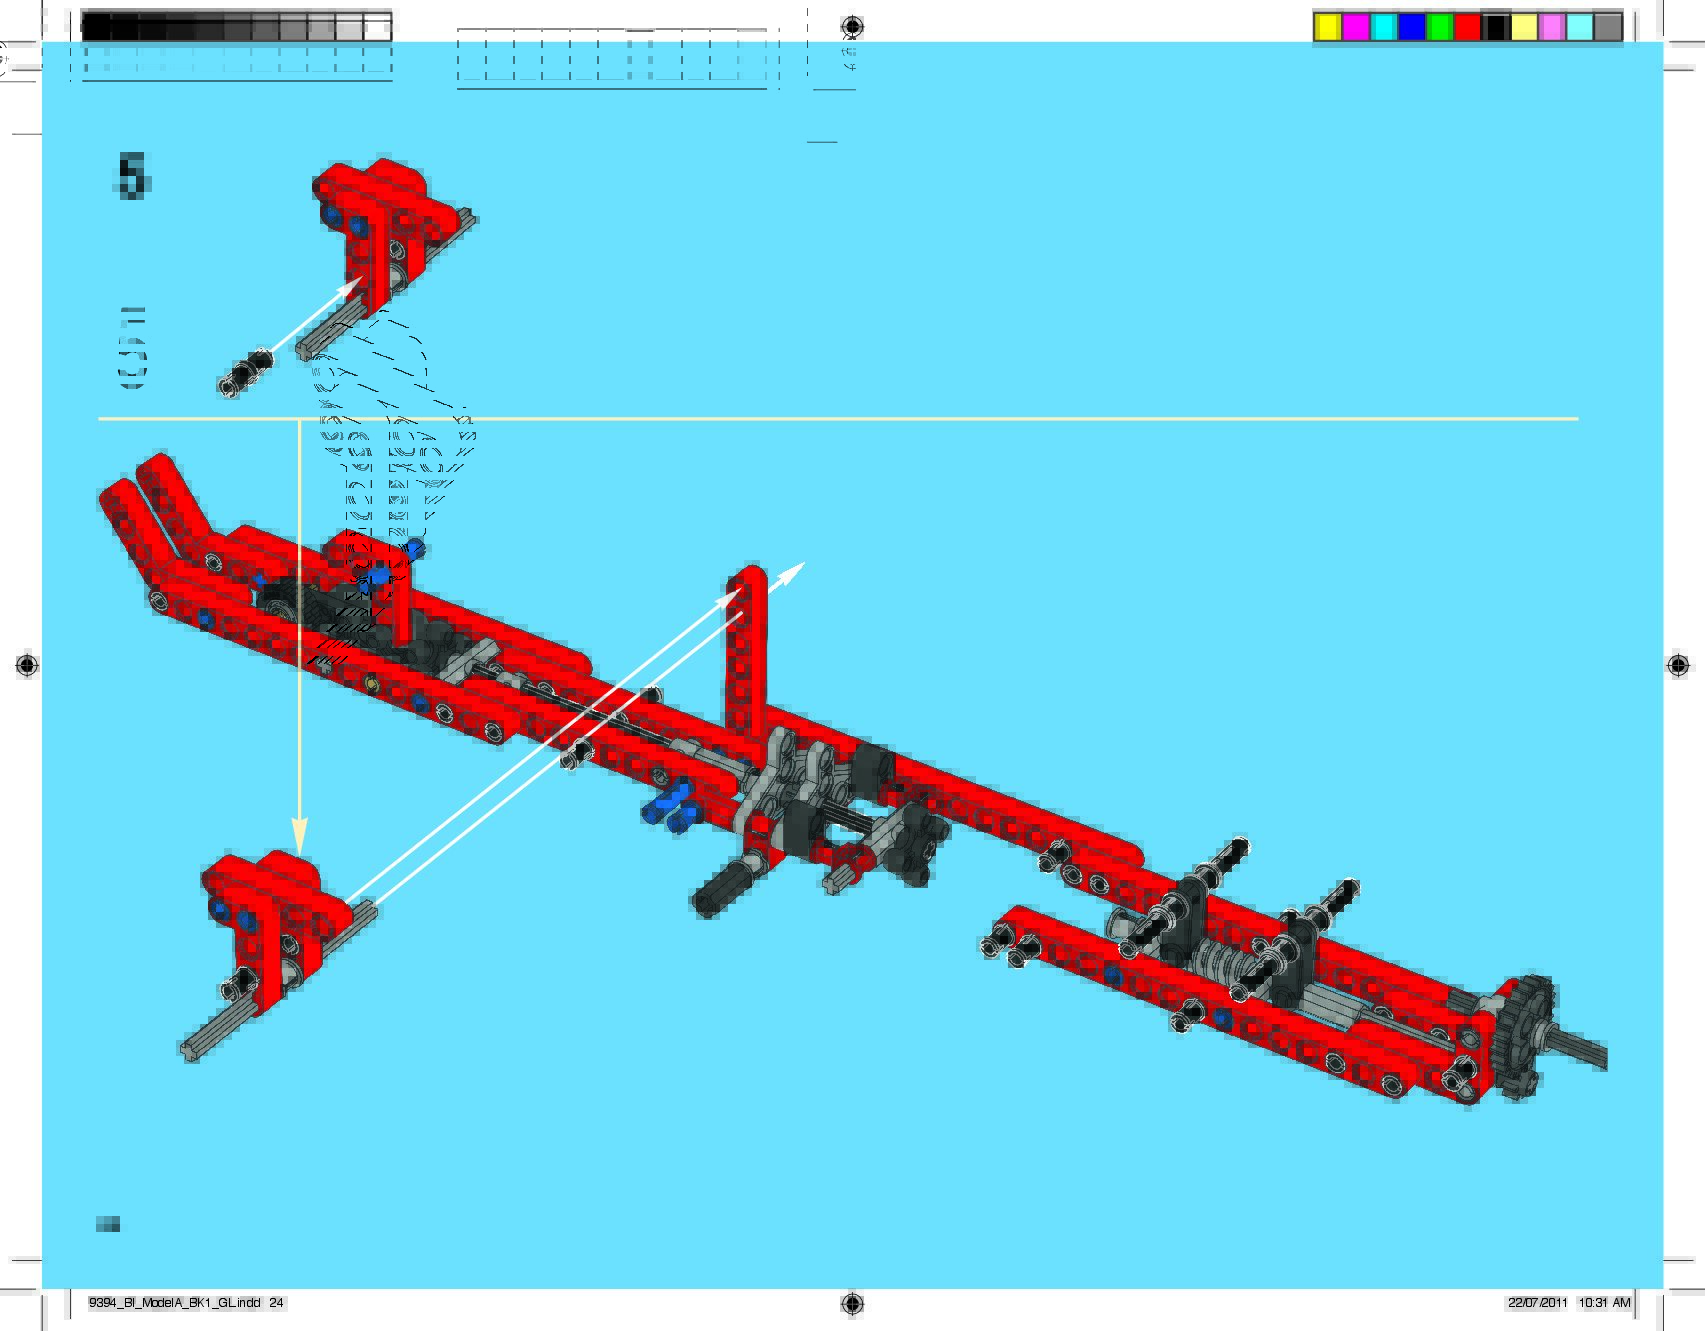The height and width of the screenshot is (1331, 1705).
Task: Select the black swatch in the color bar
Action: 1495,27
